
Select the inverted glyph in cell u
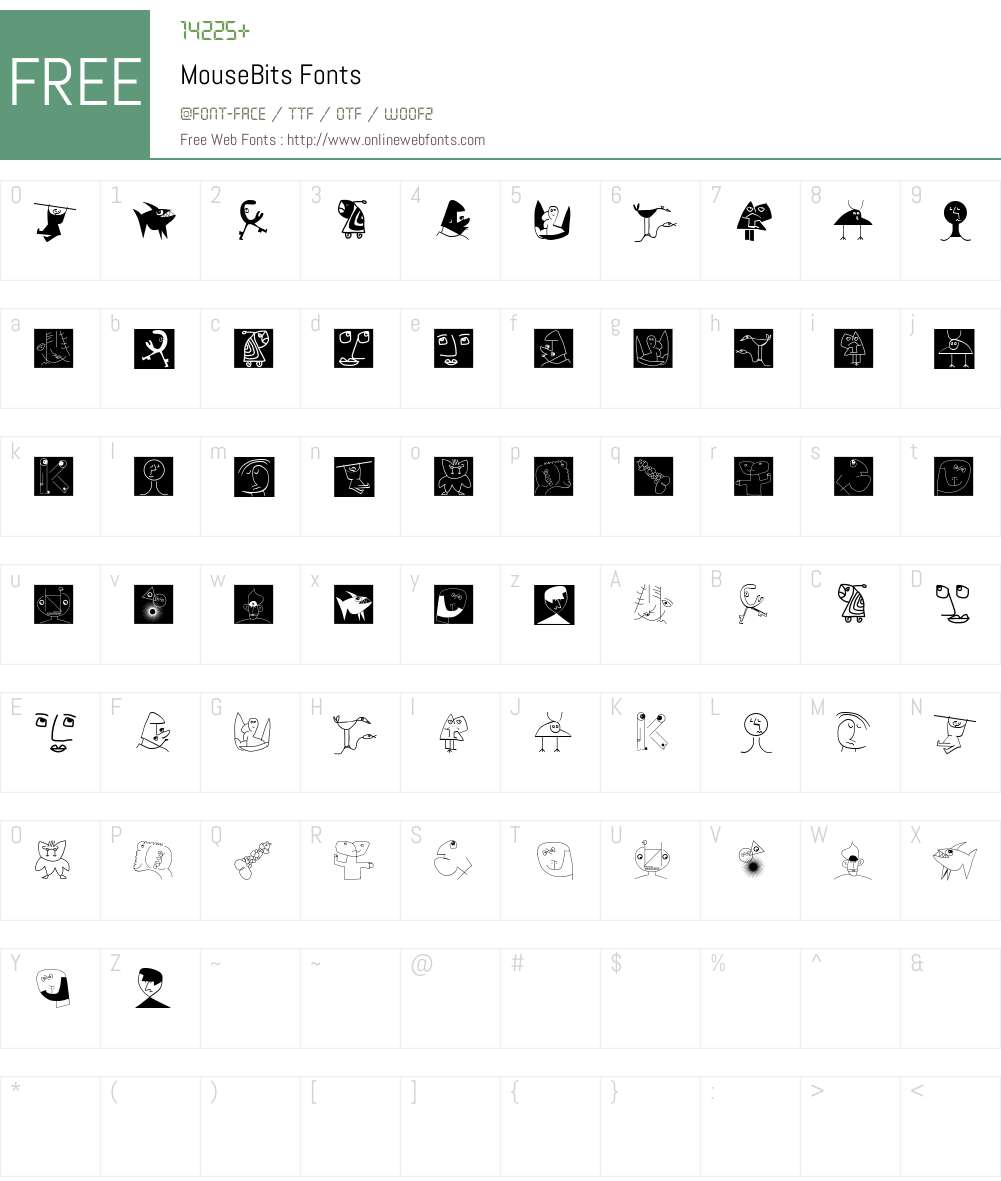(53, 604)
